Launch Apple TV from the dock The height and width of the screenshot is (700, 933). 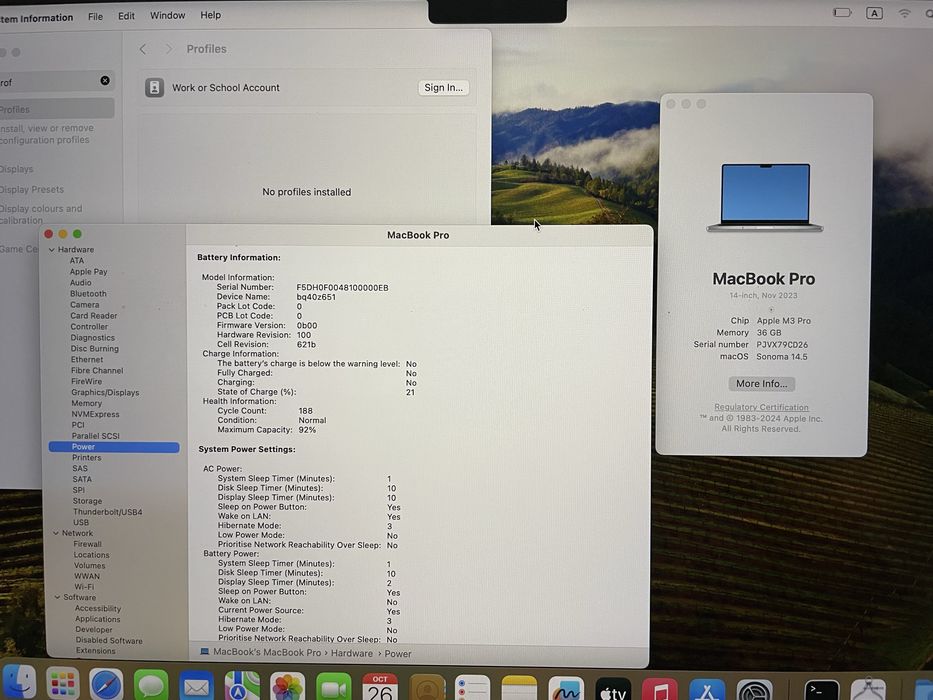pos(612,690)
